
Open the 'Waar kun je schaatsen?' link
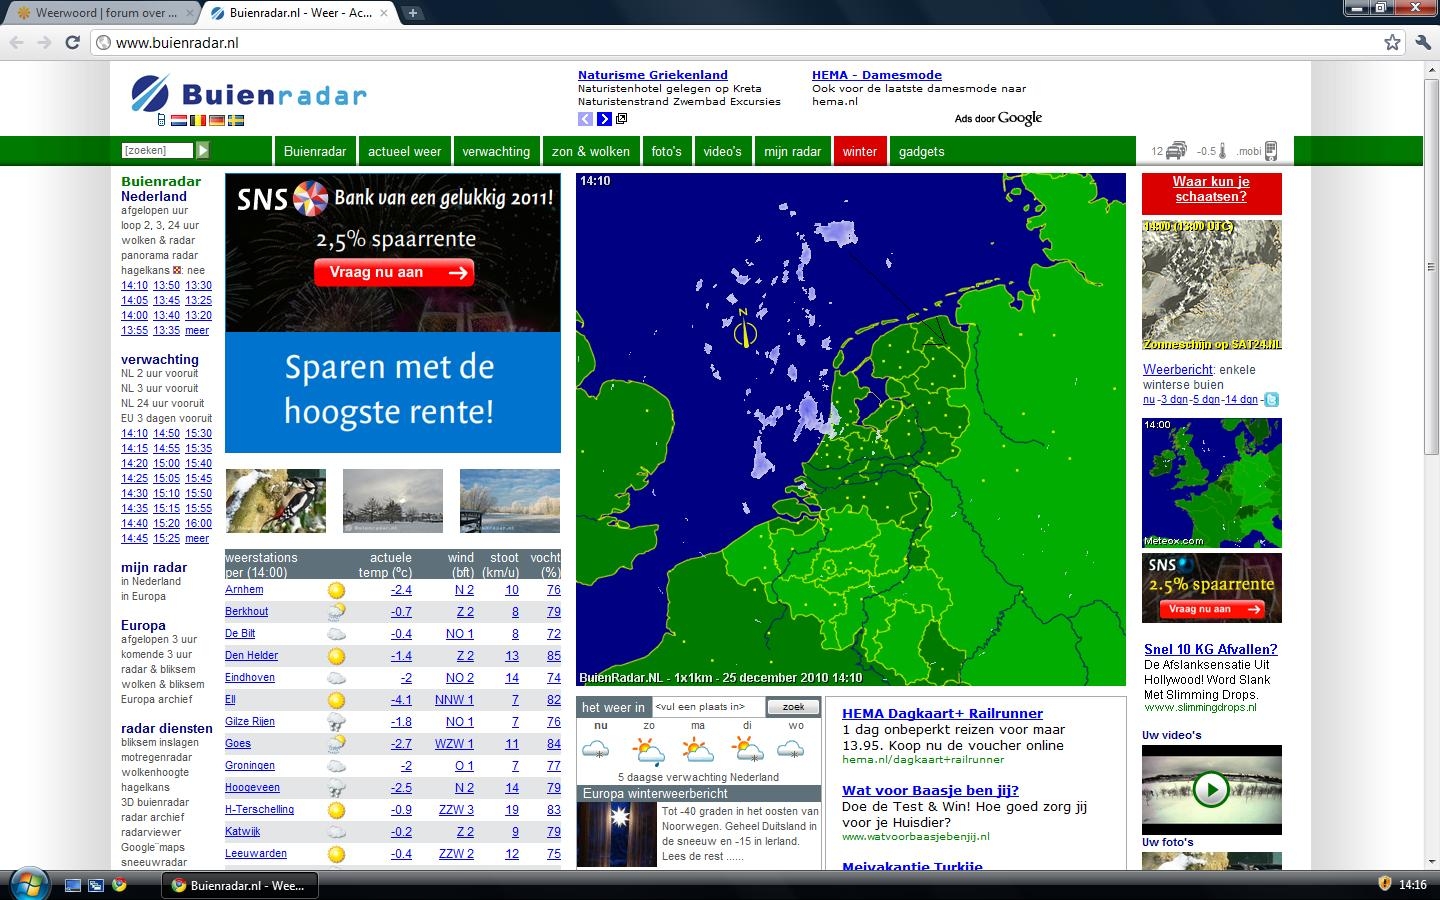(1211, 189)
